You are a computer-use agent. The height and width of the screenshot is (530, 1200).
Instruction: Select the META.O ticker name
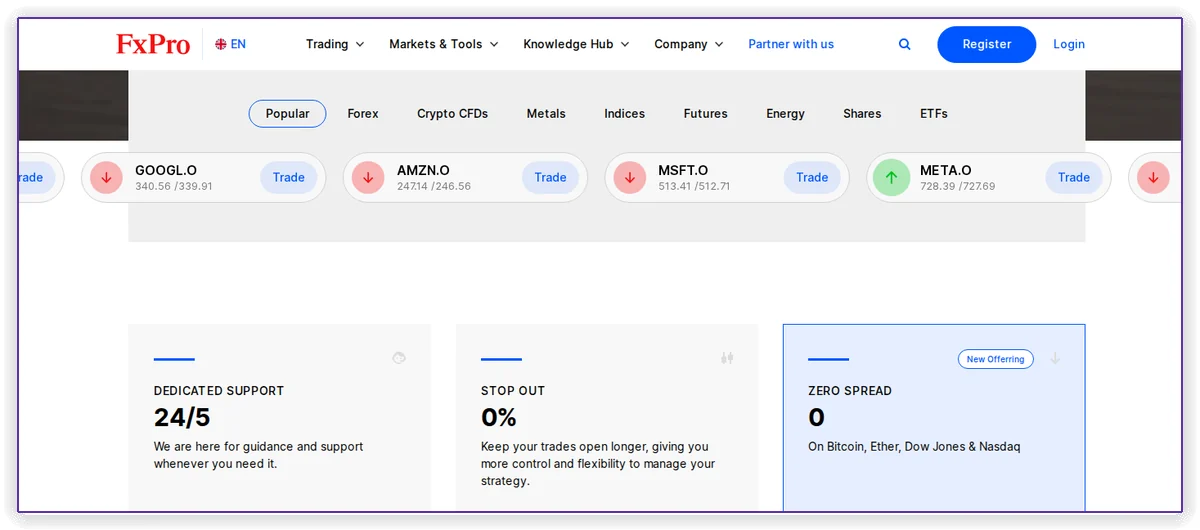(x=946, y=171)
